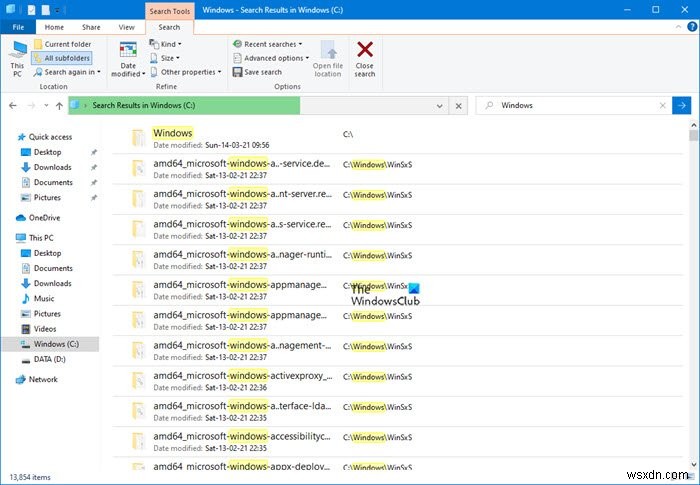Click the Close search red X icon

pos(365,50)
